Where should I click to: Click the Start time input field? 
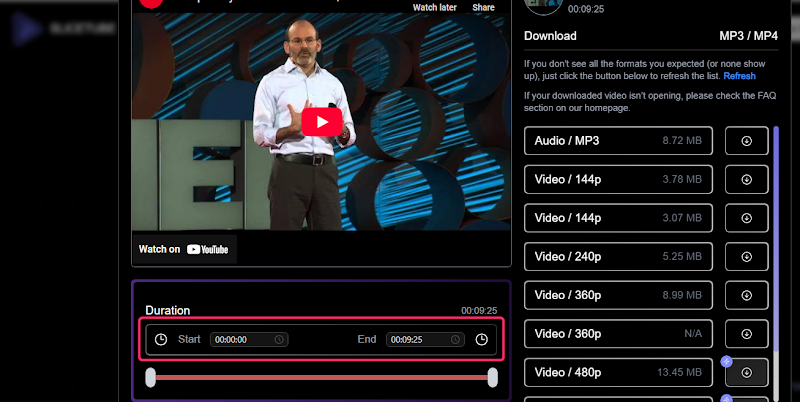pyautogui.click(x=249, y=339)
